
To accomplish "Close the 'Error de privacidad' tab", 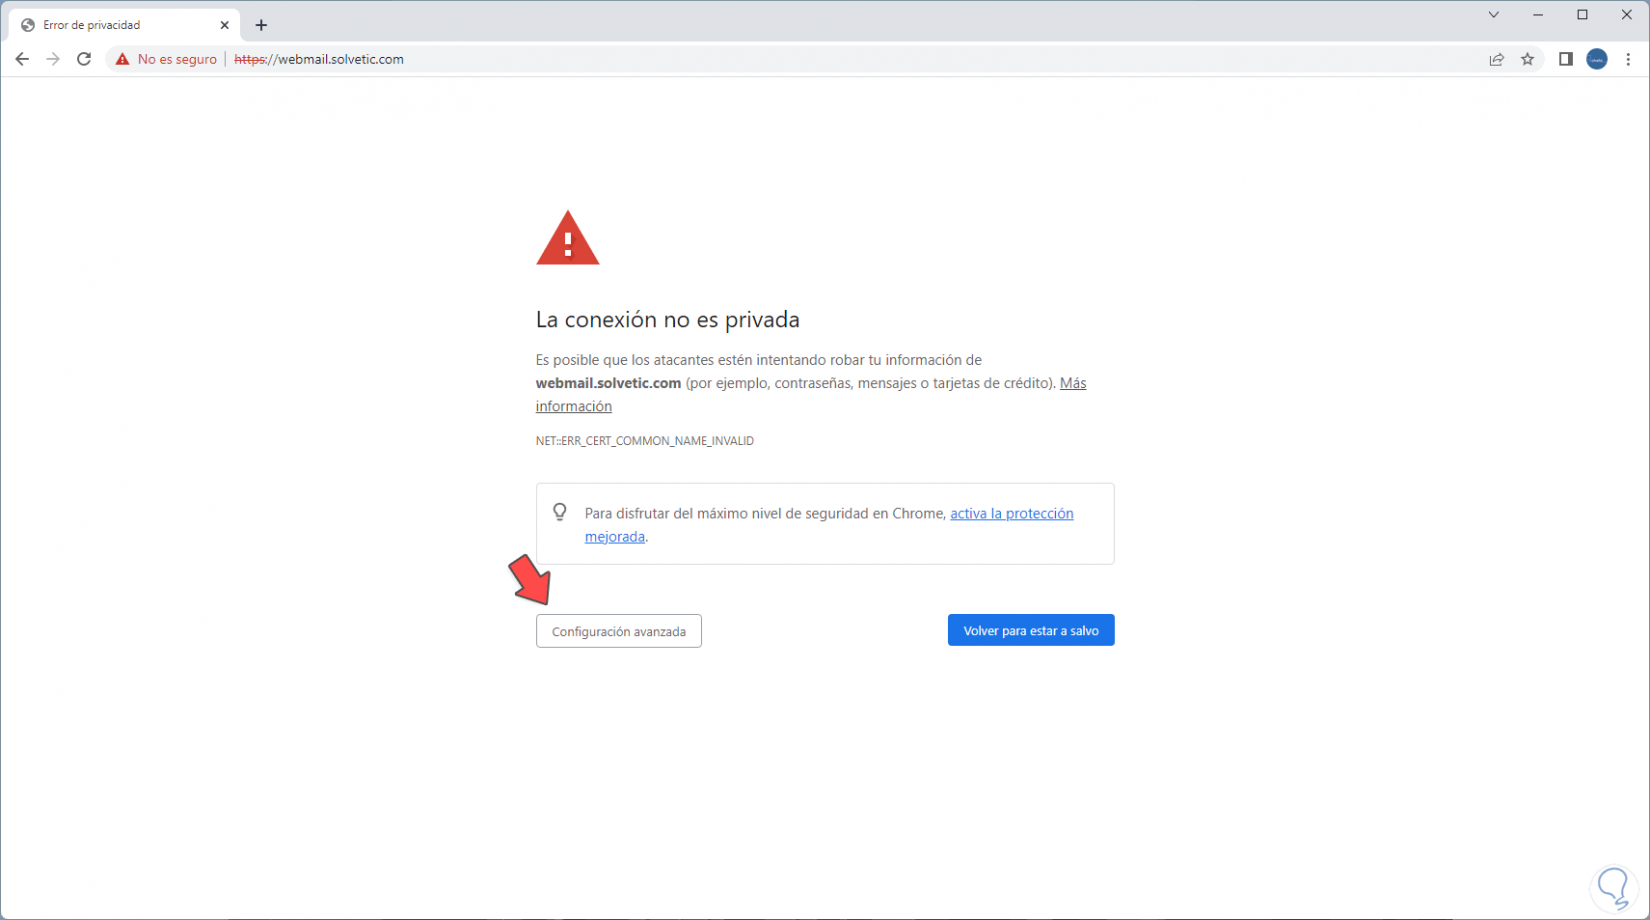I will point(224,25).
